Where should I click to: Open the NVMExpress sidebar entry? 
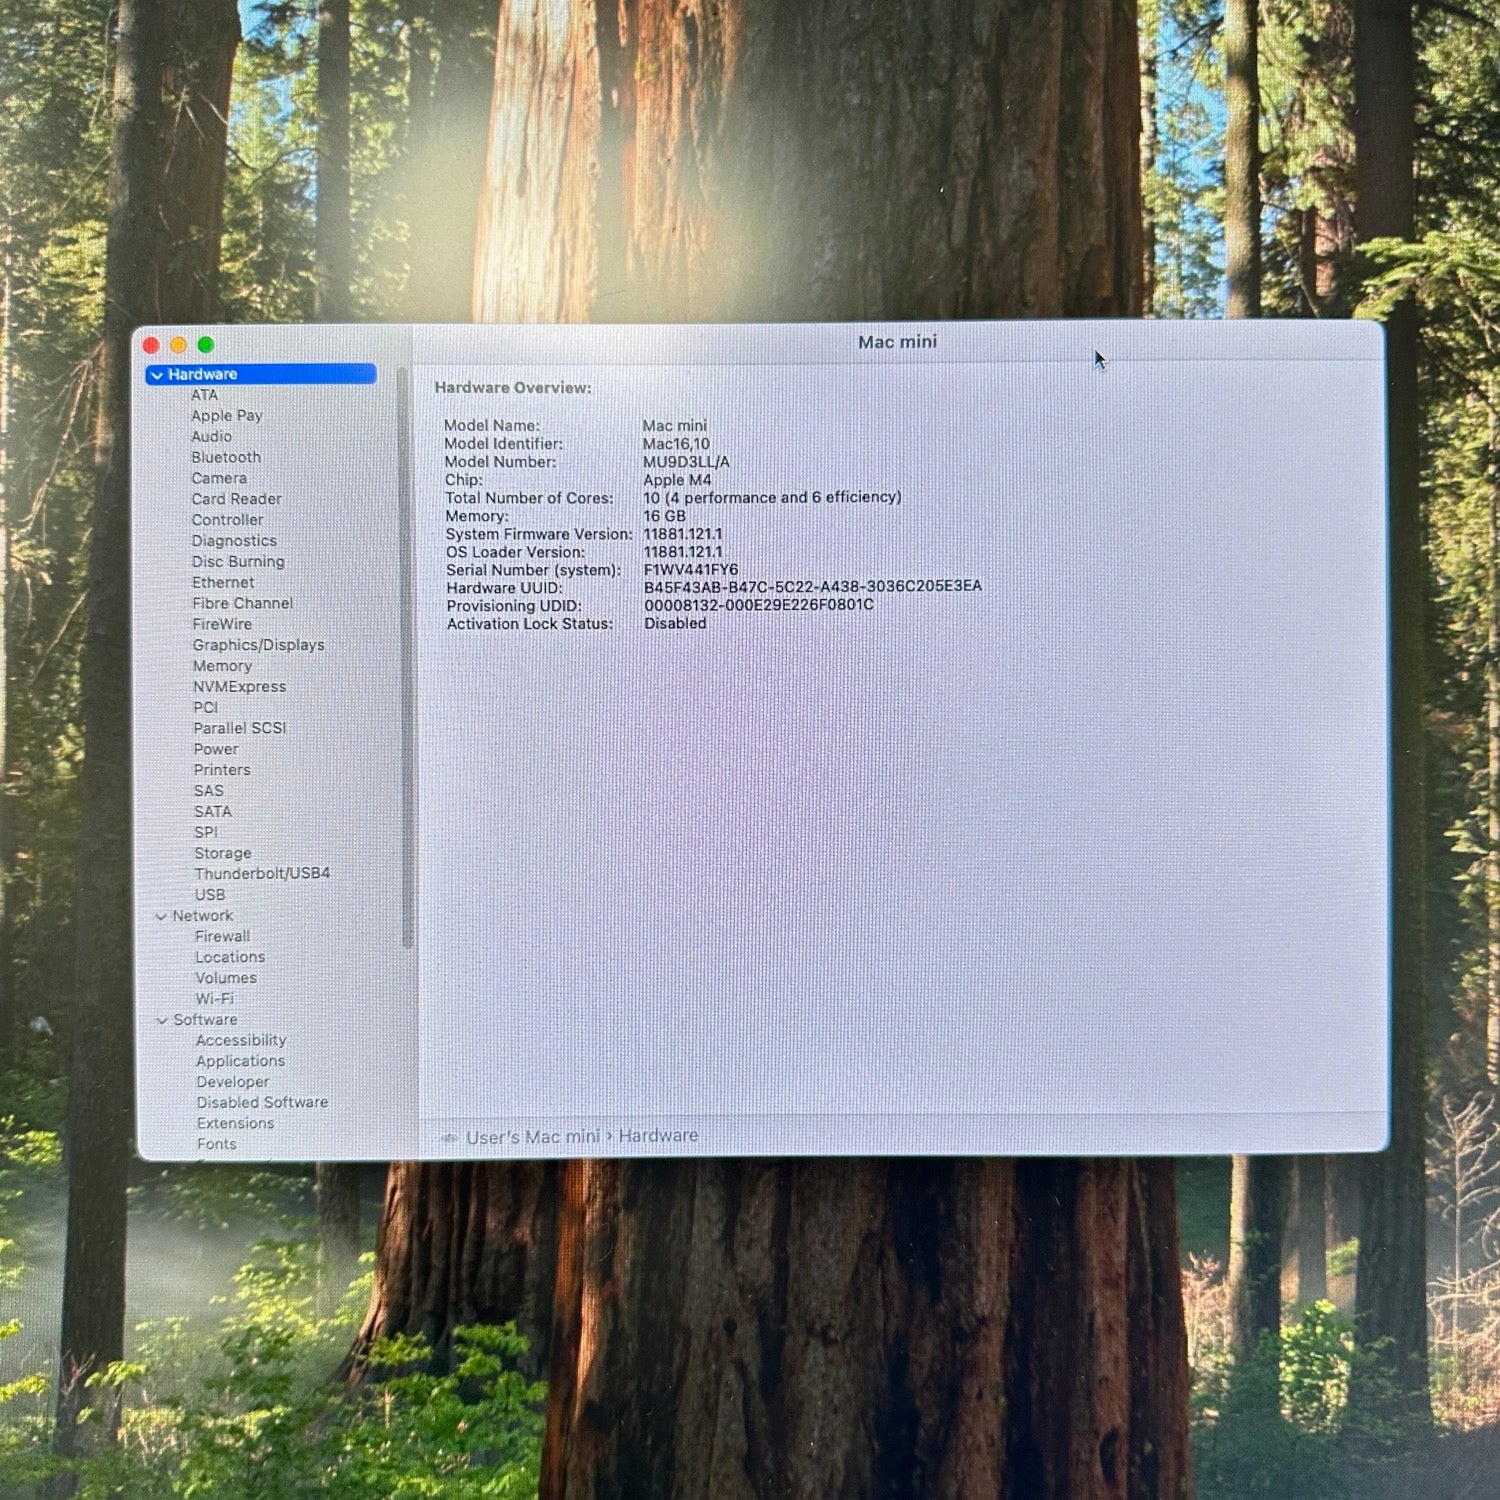coord(239,687)
